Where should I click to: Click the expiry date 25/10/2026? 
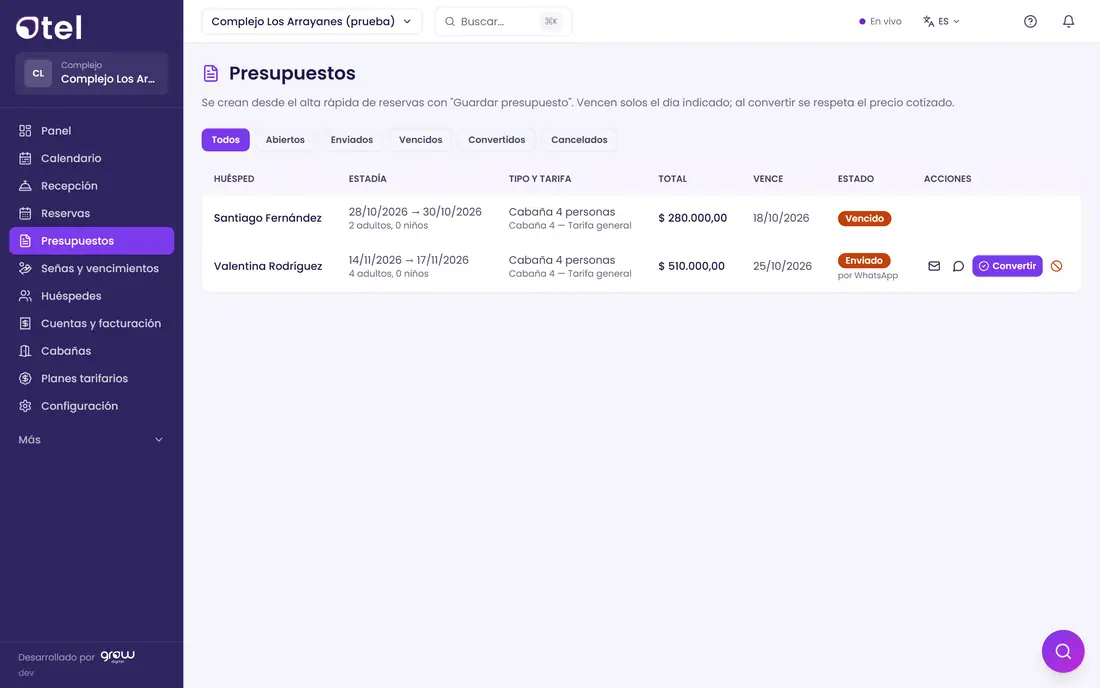coord(782,266)
